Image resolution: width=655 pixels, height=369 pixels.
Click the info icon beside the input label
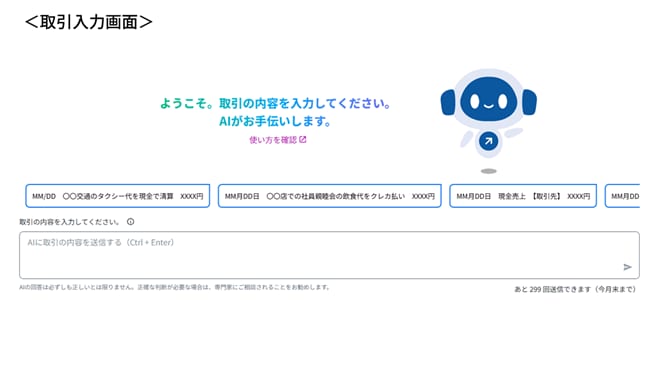point(131,221)
